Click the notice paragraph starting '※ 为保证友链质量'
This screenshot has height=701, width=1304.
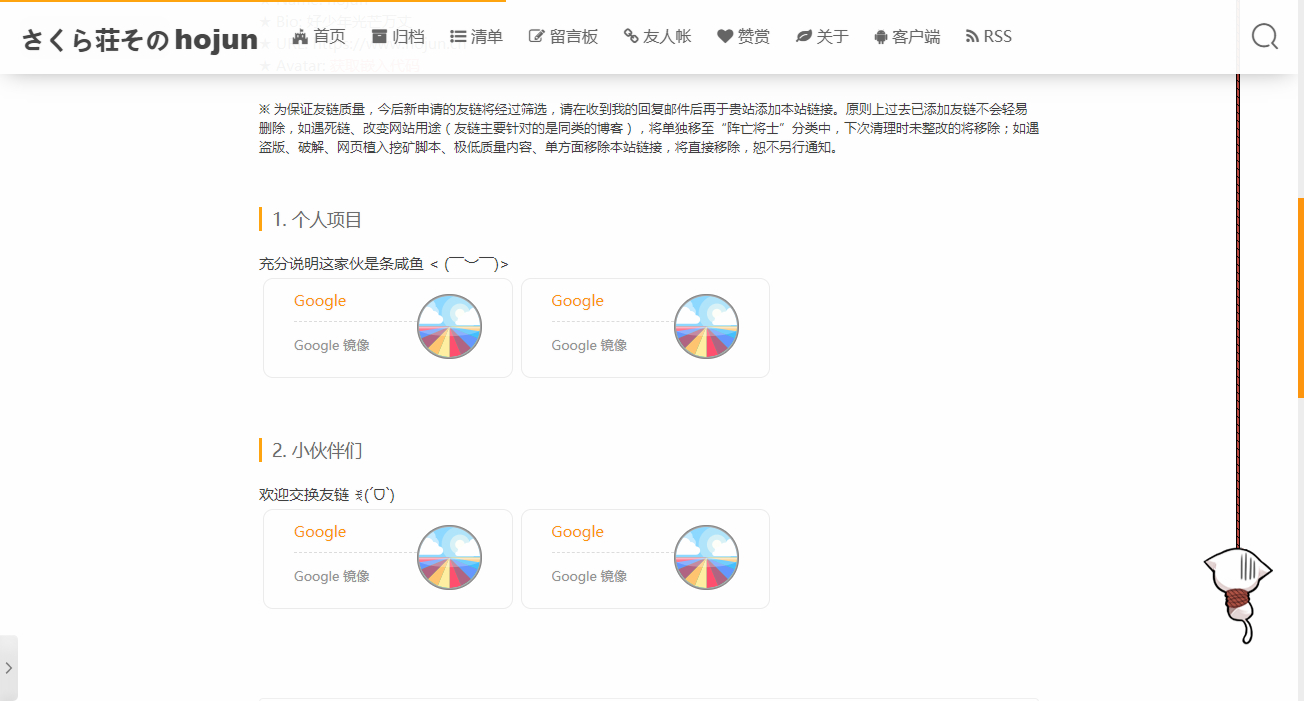coord(649,128)
